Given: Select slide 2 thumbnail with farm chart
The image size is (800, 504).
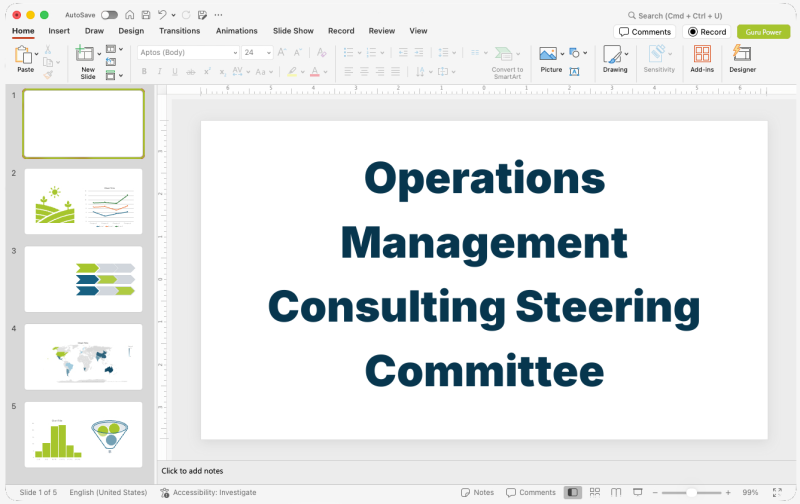Looking at the screenshot, I should [84, 201].
